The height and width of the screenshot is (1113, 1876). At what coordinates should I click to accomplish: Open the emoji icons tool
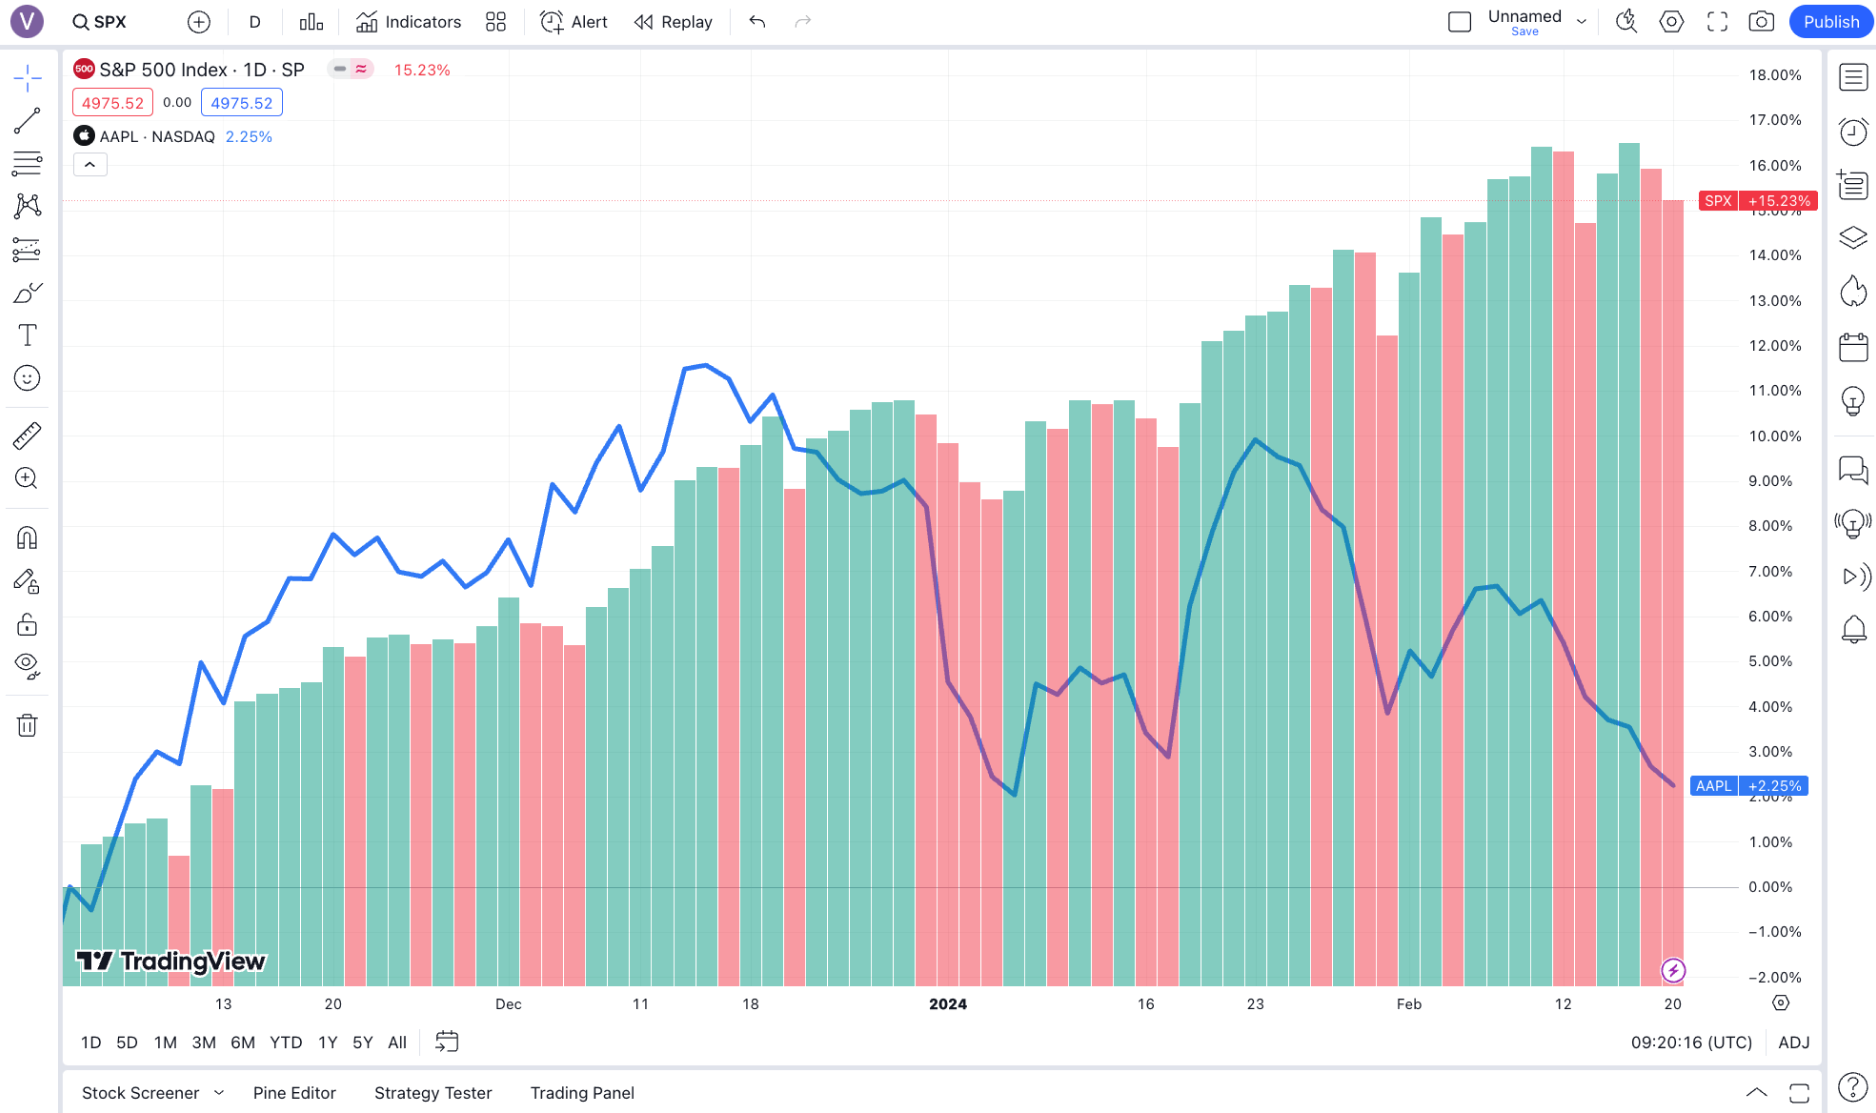27,378
